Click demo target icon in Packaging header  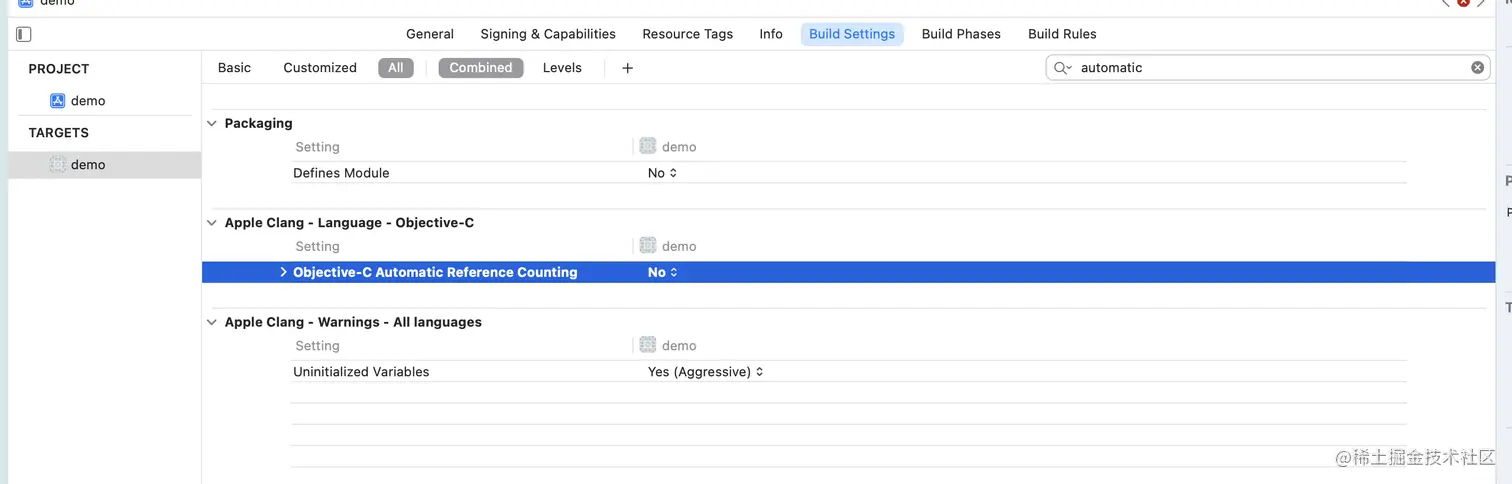(x=647, y=146)
